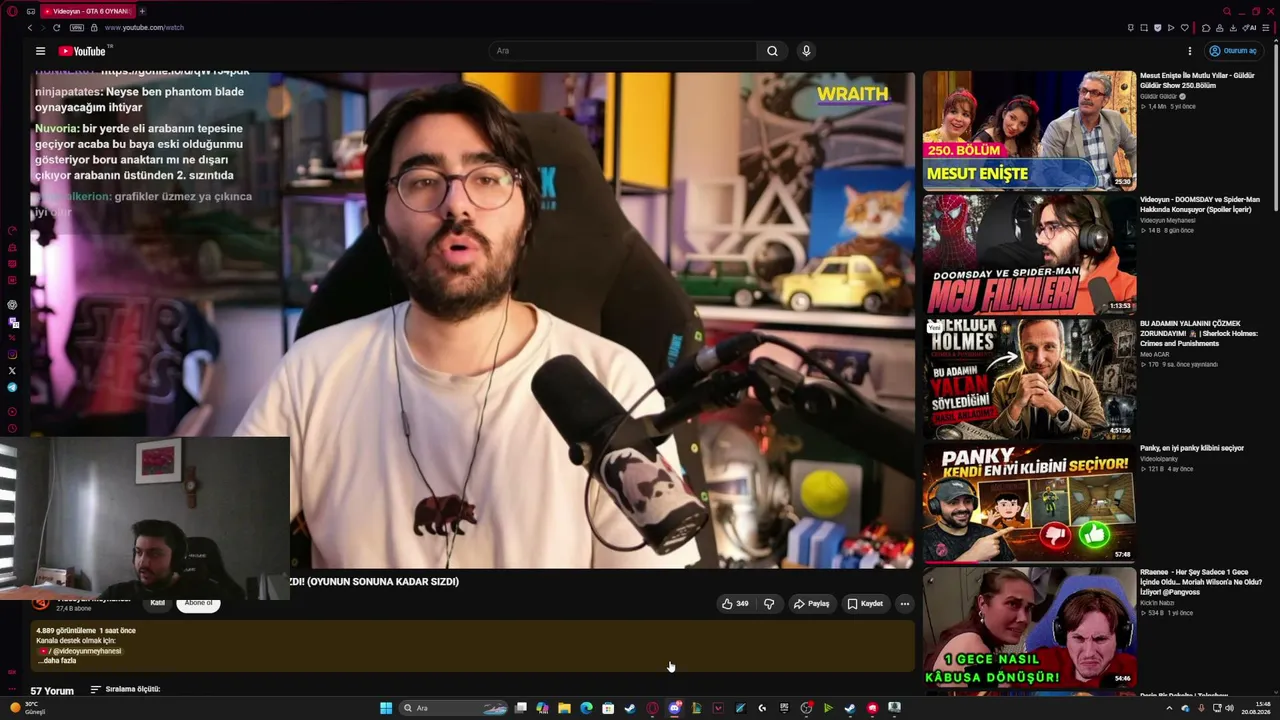Image resolution: width=1280 pixels, height=720 pixels.
Task: Click the www.youtube.com/watch address bar
Action: [x=144, y=28]
